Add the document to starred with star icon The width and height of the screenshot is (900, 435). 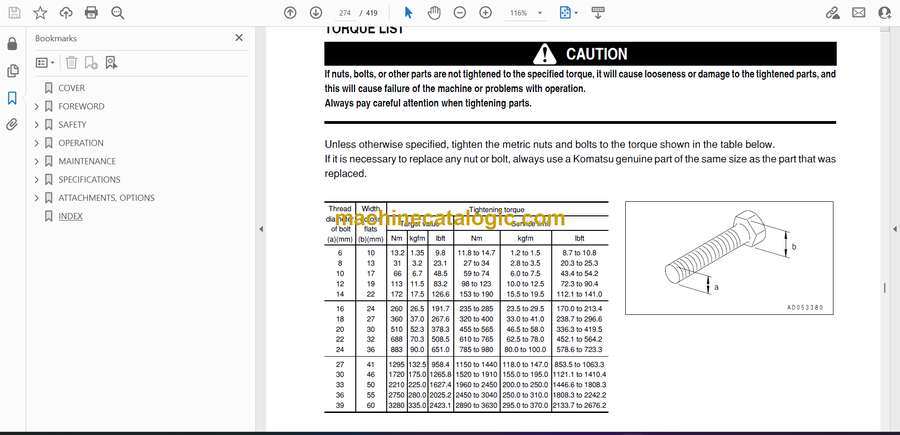point(40,13)
